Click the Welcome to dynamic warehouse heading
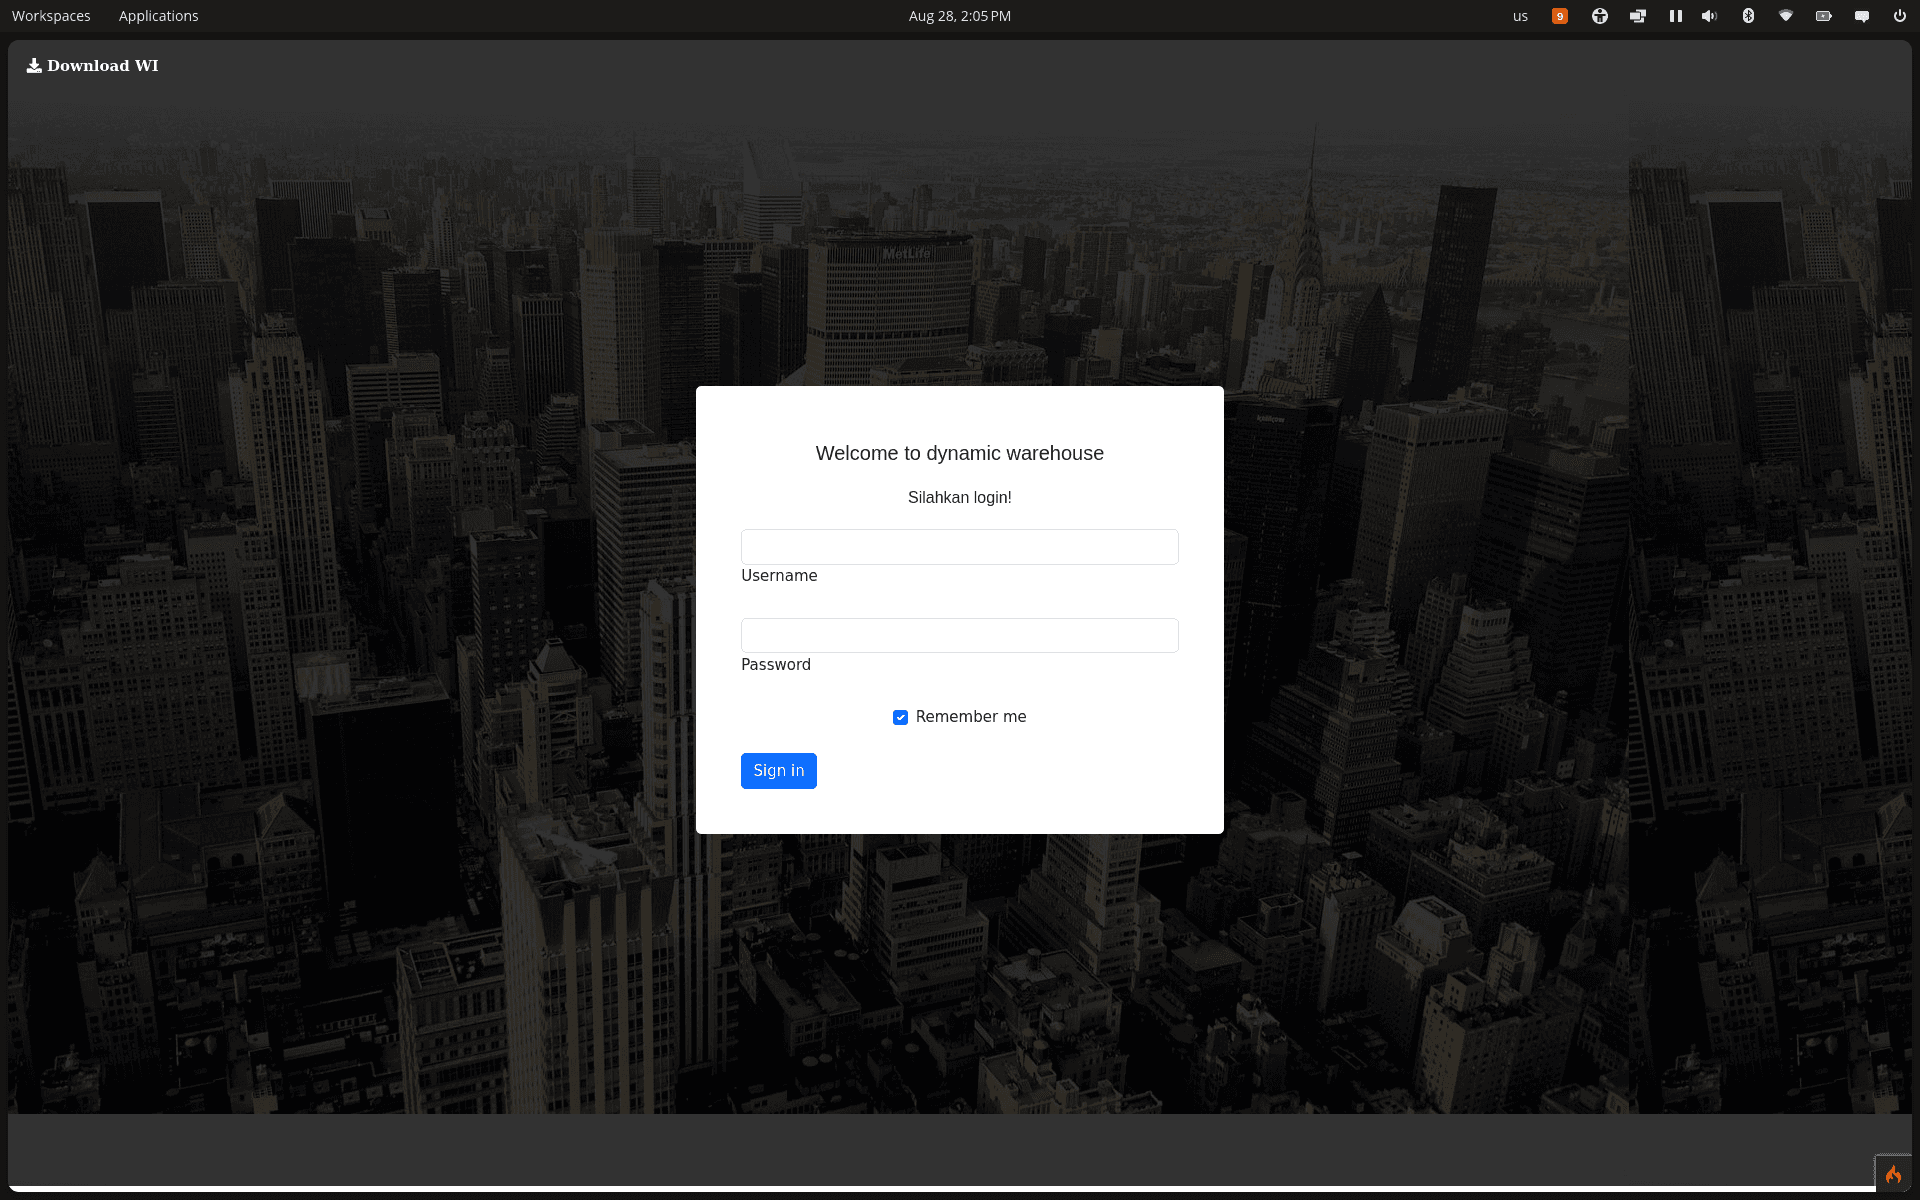This screenshot has height=1200, width=1920. 959,453
